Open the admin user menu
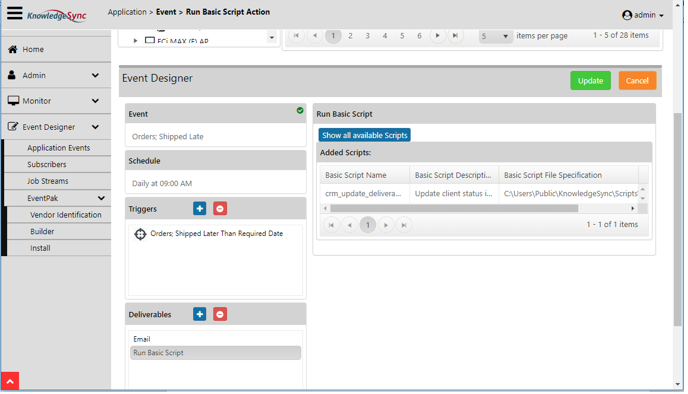 click(642, 15)
